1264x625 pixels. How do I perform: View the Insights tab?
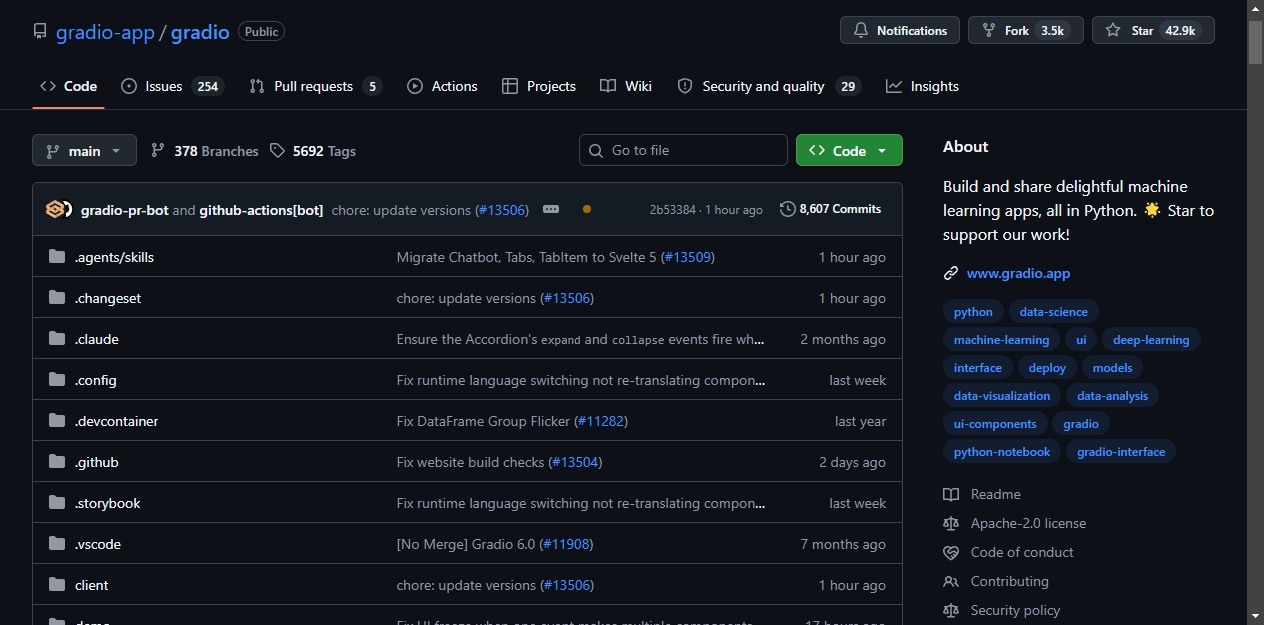922,86
